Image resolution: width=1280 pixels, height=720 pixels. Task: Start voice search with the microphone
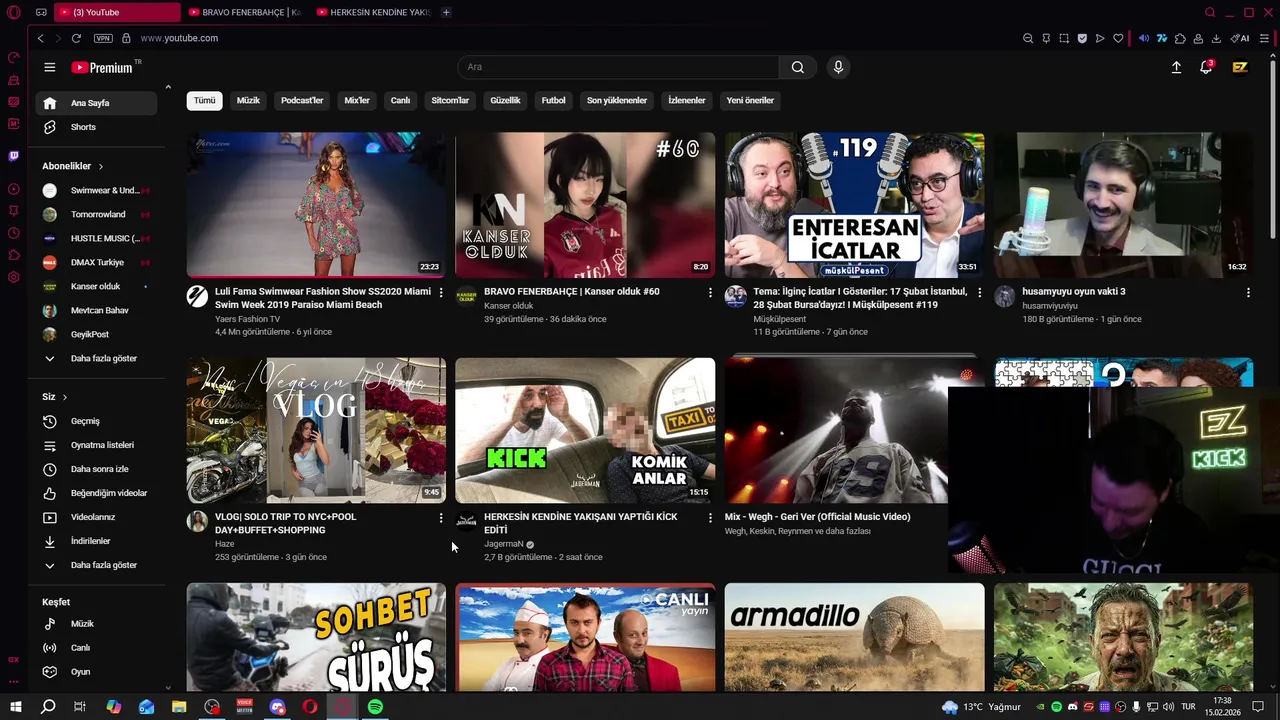pos(838,67)
